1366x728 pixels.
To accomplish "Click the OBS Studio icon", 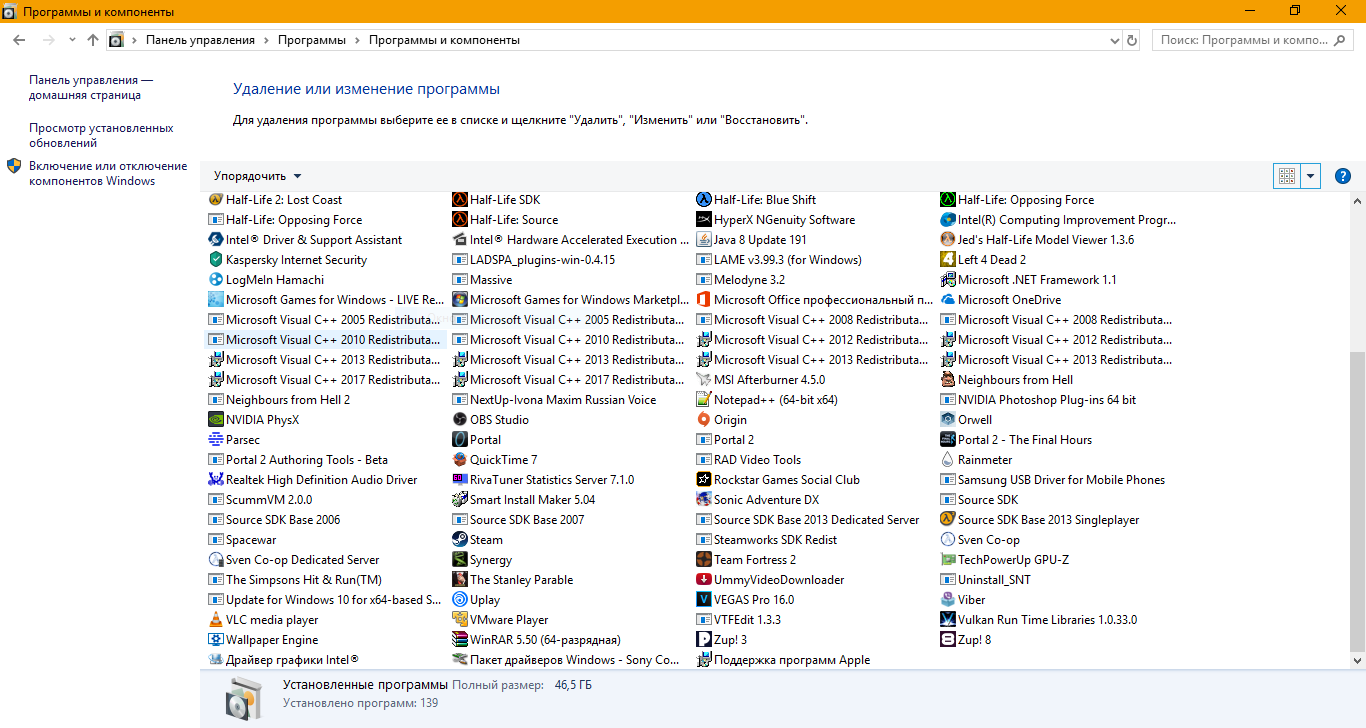I will (x=459, y=420).
